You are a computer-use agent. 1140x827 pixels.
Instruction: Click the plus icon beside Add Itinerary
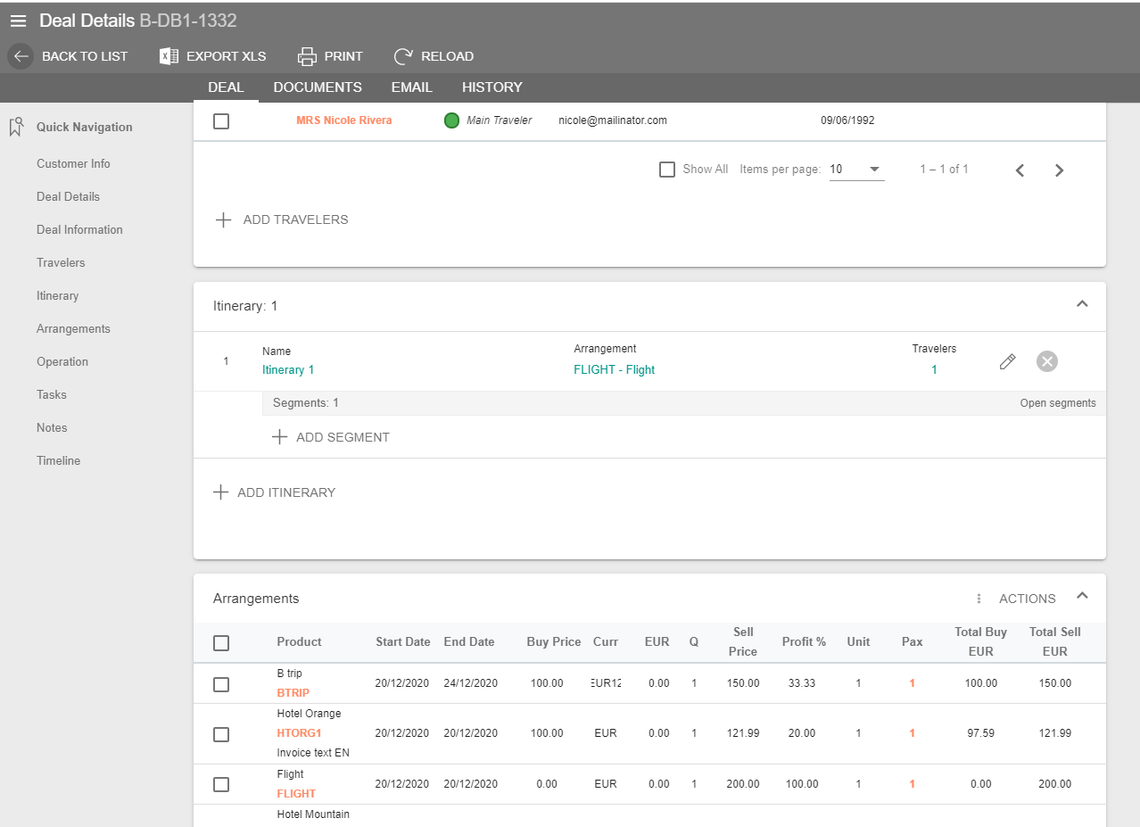pyautogui.click(x=220, y=492)
